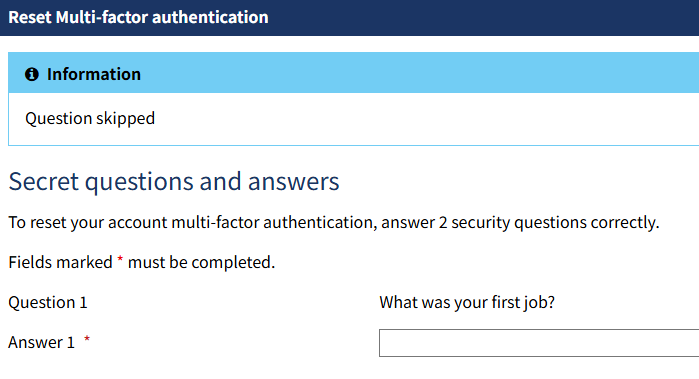Select the Information banner heading text
Image resolution: width=699 pixels, height=379 pixels.
(x=94, y=74)
